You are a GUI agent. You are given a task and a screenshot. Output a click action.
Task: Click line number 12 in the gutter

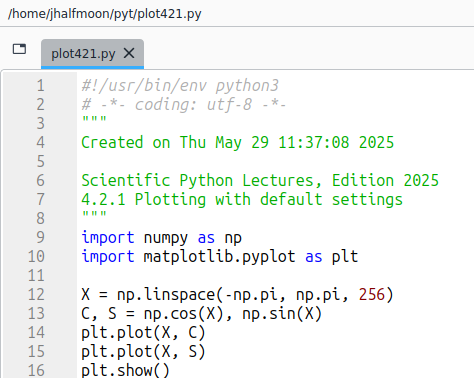point(36,295)
